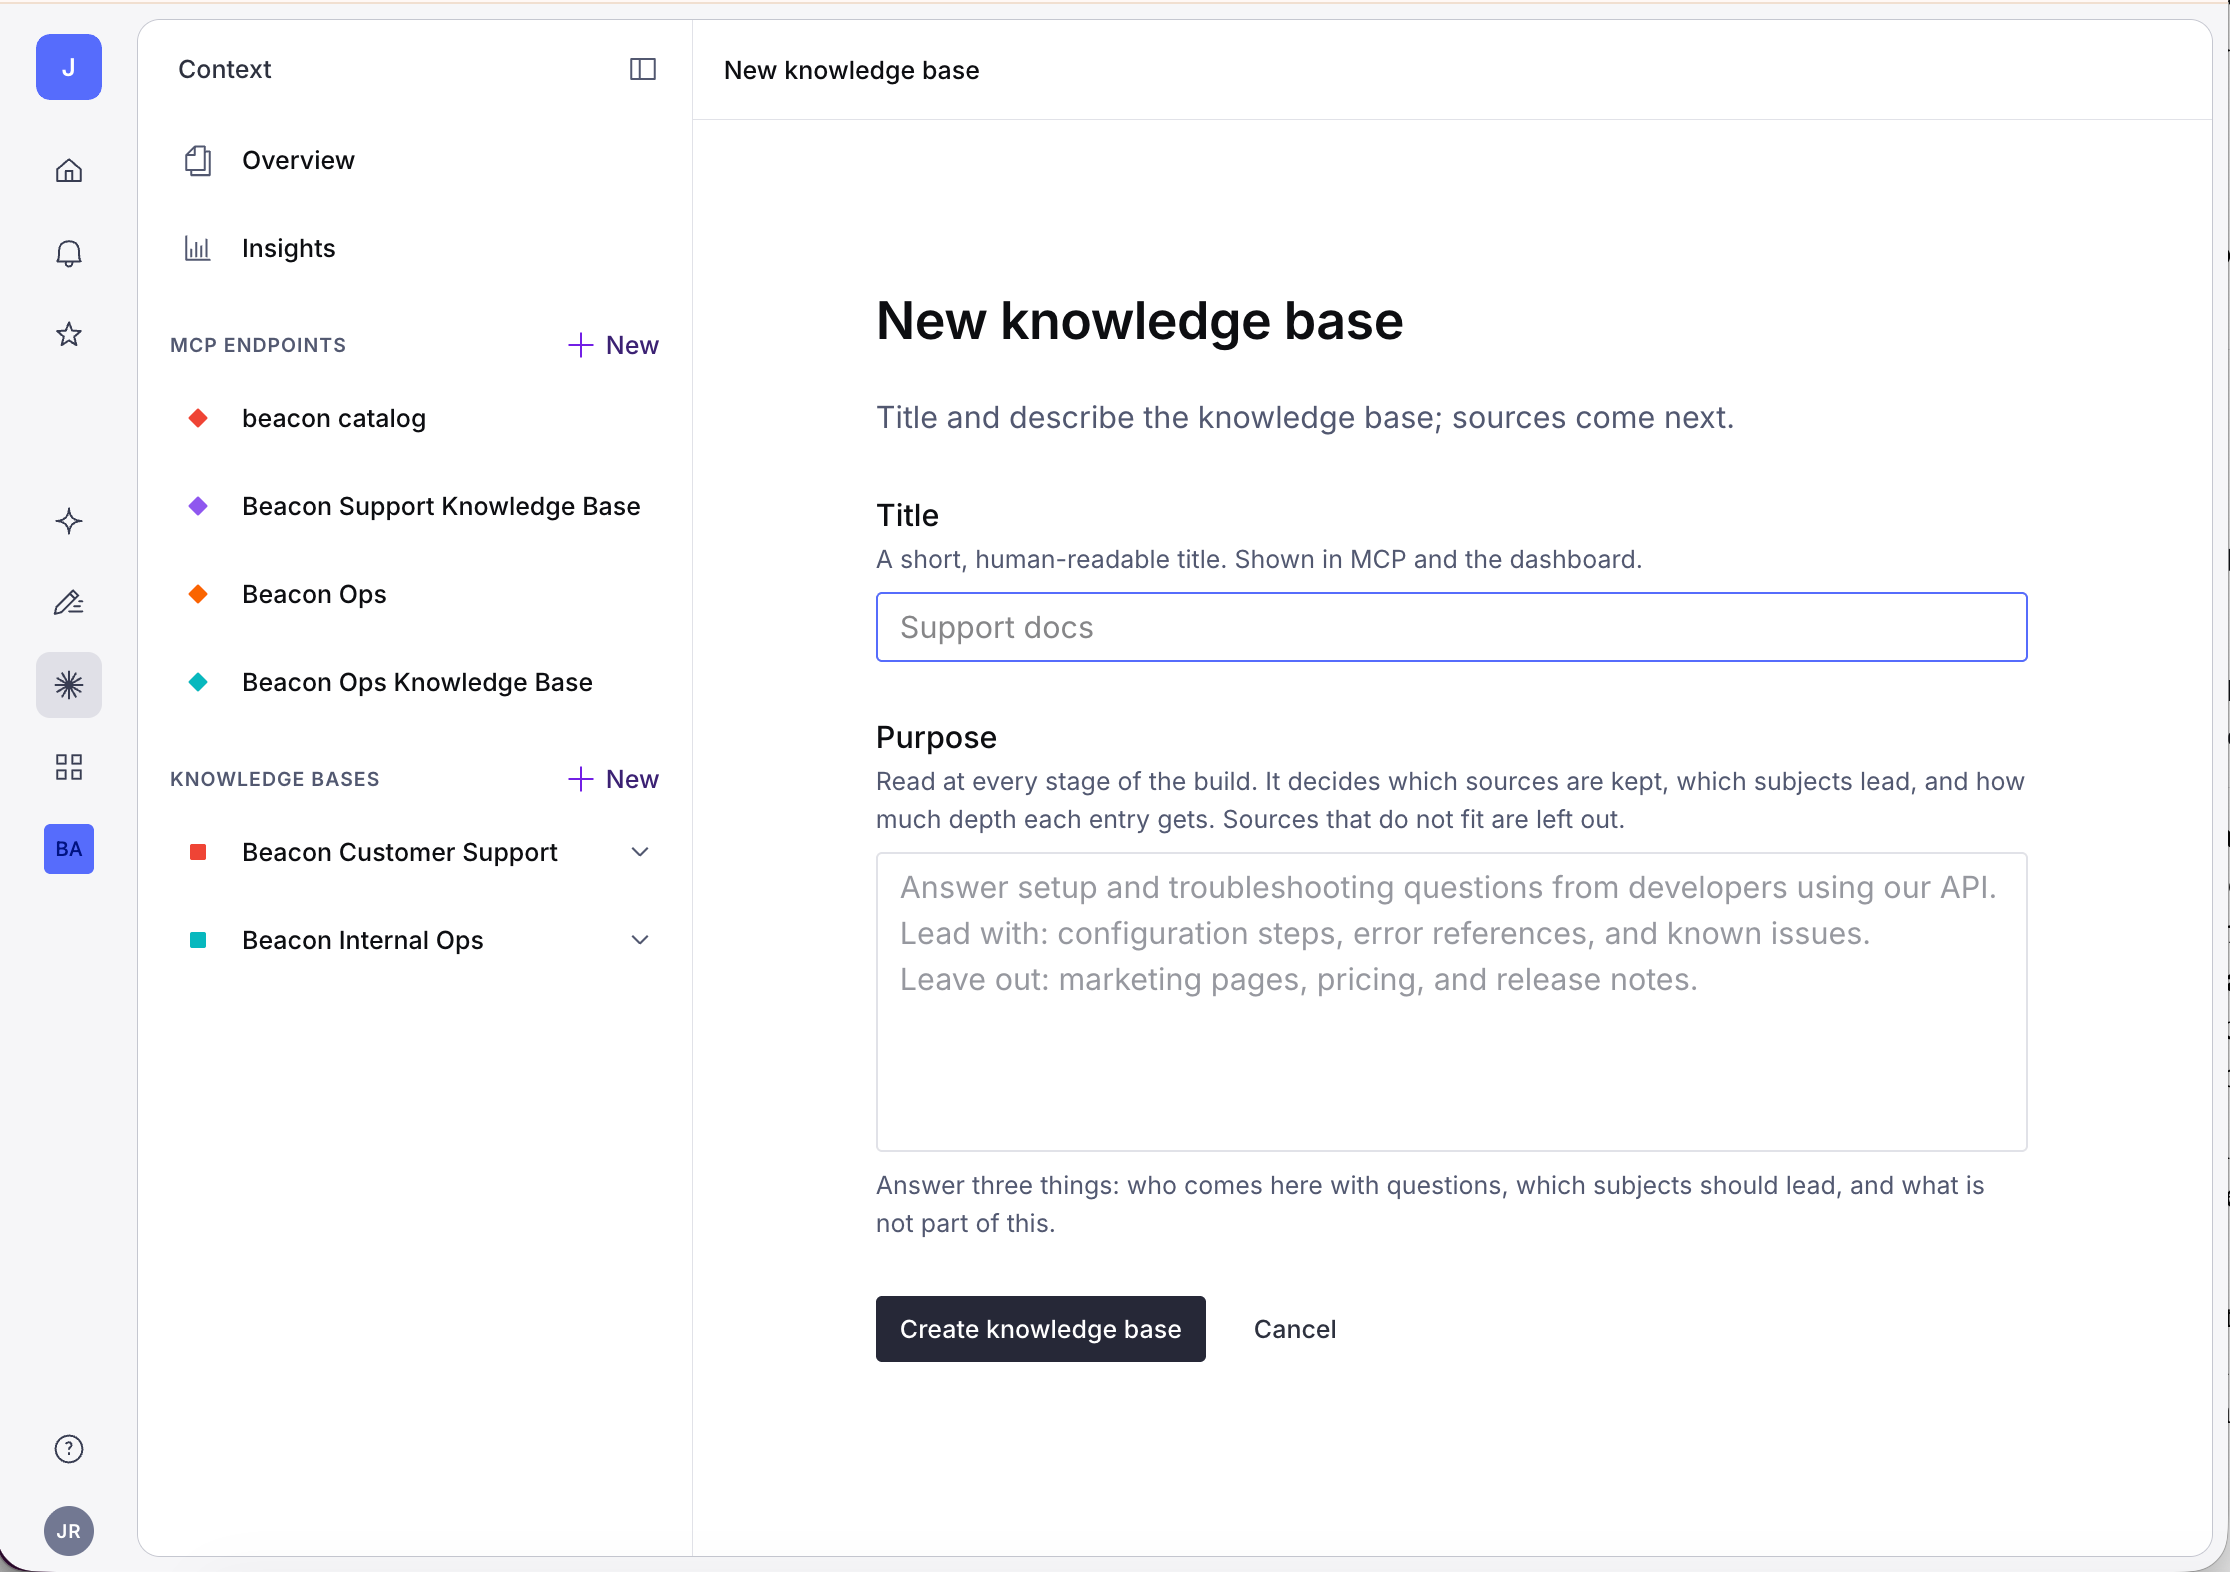
Task: Cancel the new knowledge base form
Action: coord(1295,1329)
